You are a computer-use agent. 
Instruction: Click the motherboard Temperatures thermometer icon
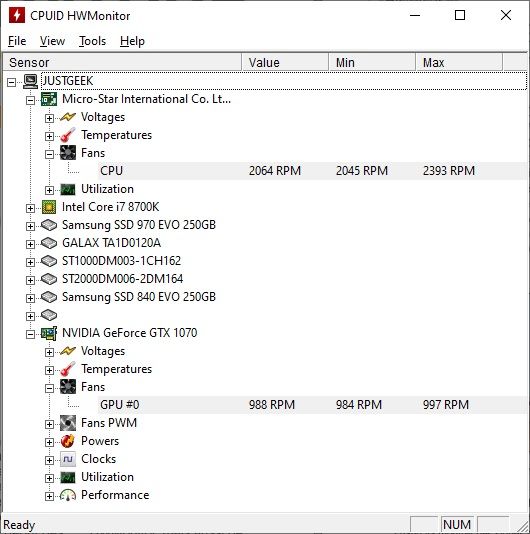click(x=67, y=135)
